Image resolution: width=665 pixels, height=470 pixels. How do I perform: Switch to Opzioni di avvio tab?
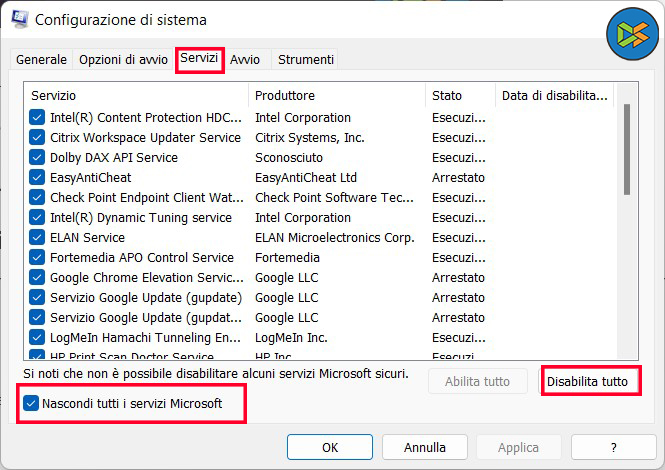pyautogui.click(x=123, y=60)
